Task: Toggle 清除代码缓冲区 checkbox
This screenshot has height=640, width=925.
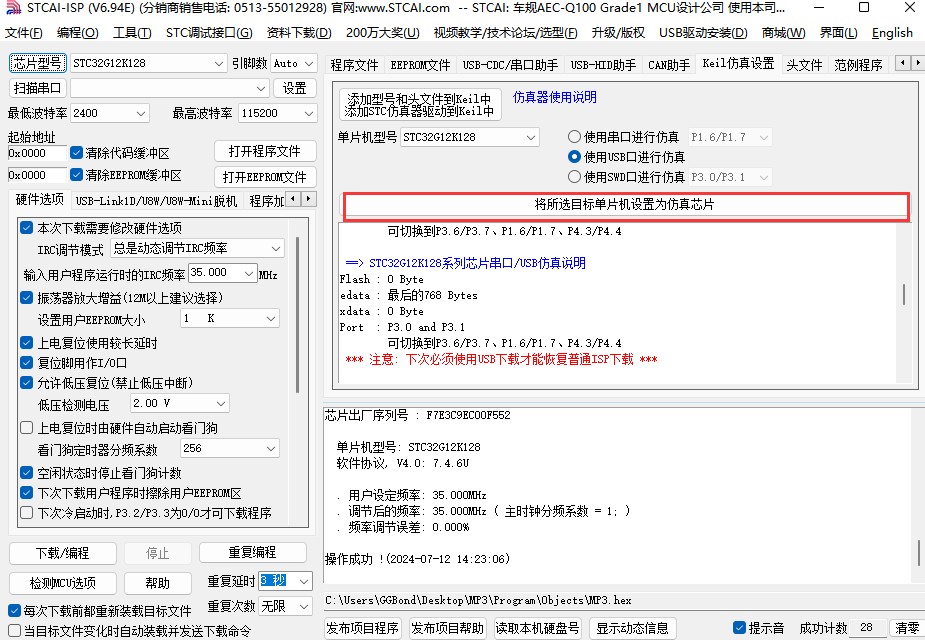Action: tap(76, 153)
